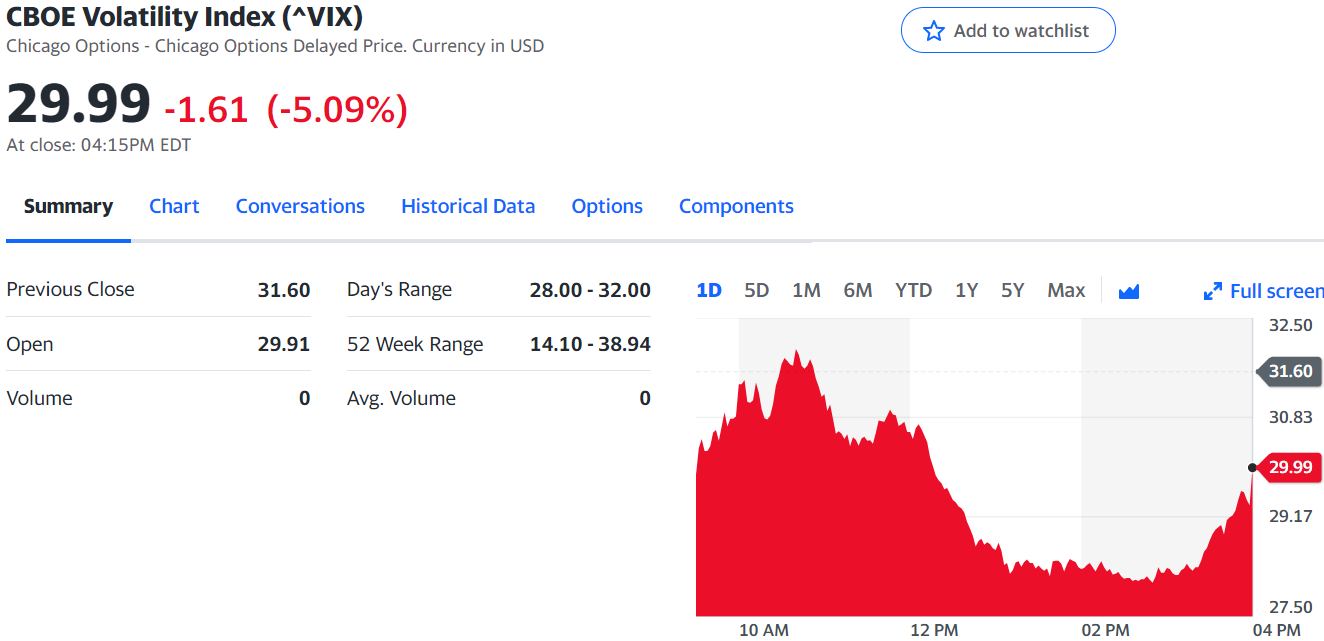Select the 1M chart range
This screenshot has height=641, width=1324.
pyautogui.click(x=806, y=290)
